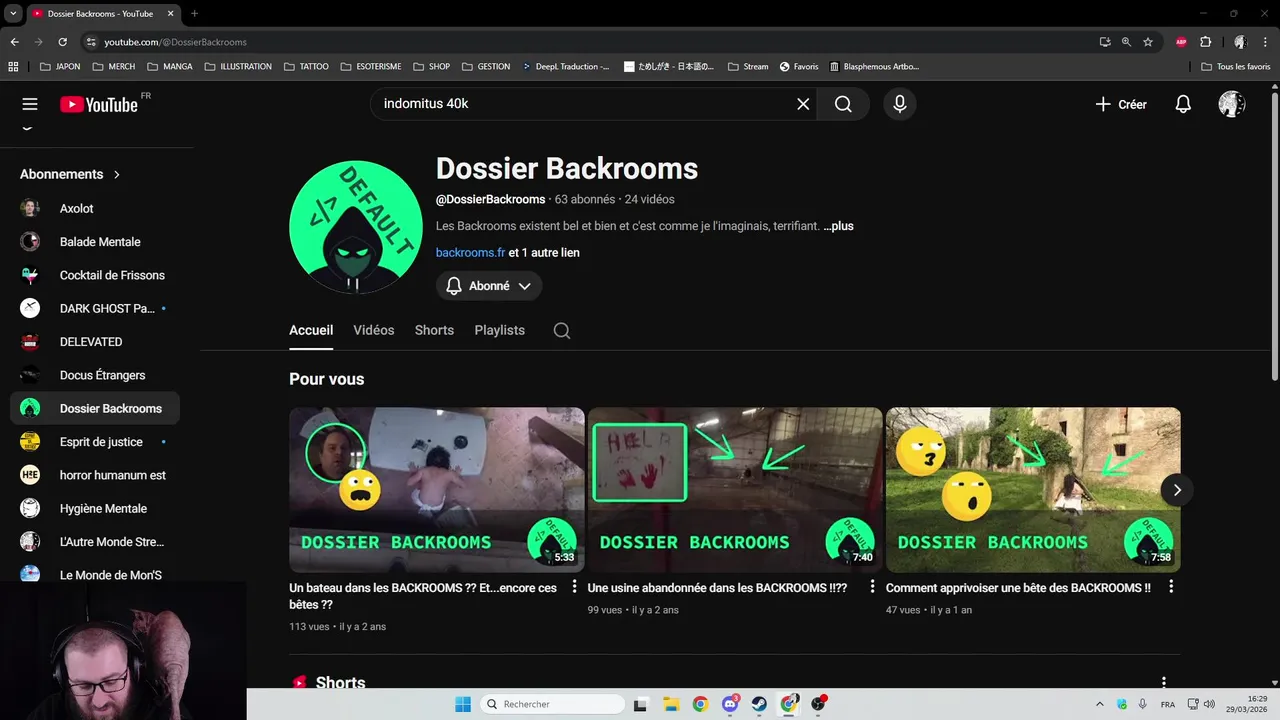Advance the Pour vous carousel with next arrow
1280x720 pixels.
(x=1177, y=490)
